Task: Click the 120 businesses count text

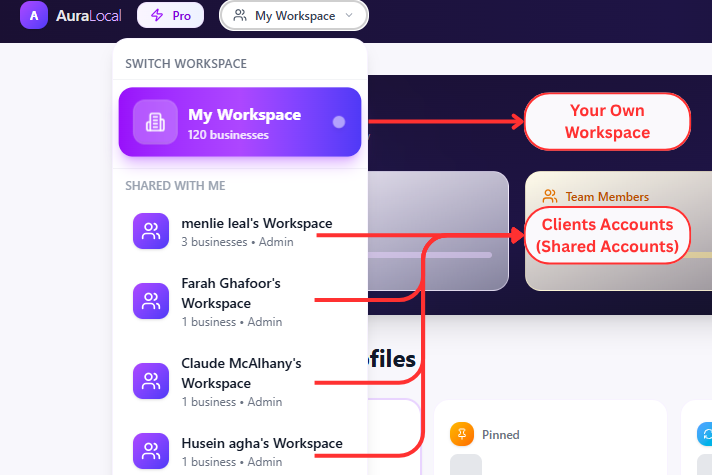Action: pyautogui.click(x=228, y=135)
